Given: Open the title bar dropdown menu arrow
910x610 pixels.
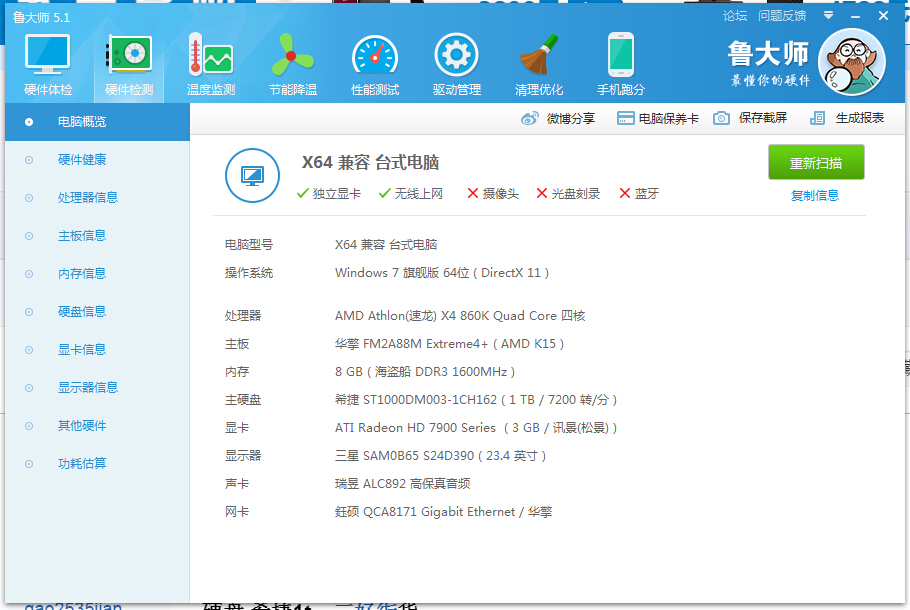Looking at the screenshot, I should click(828, 16).
